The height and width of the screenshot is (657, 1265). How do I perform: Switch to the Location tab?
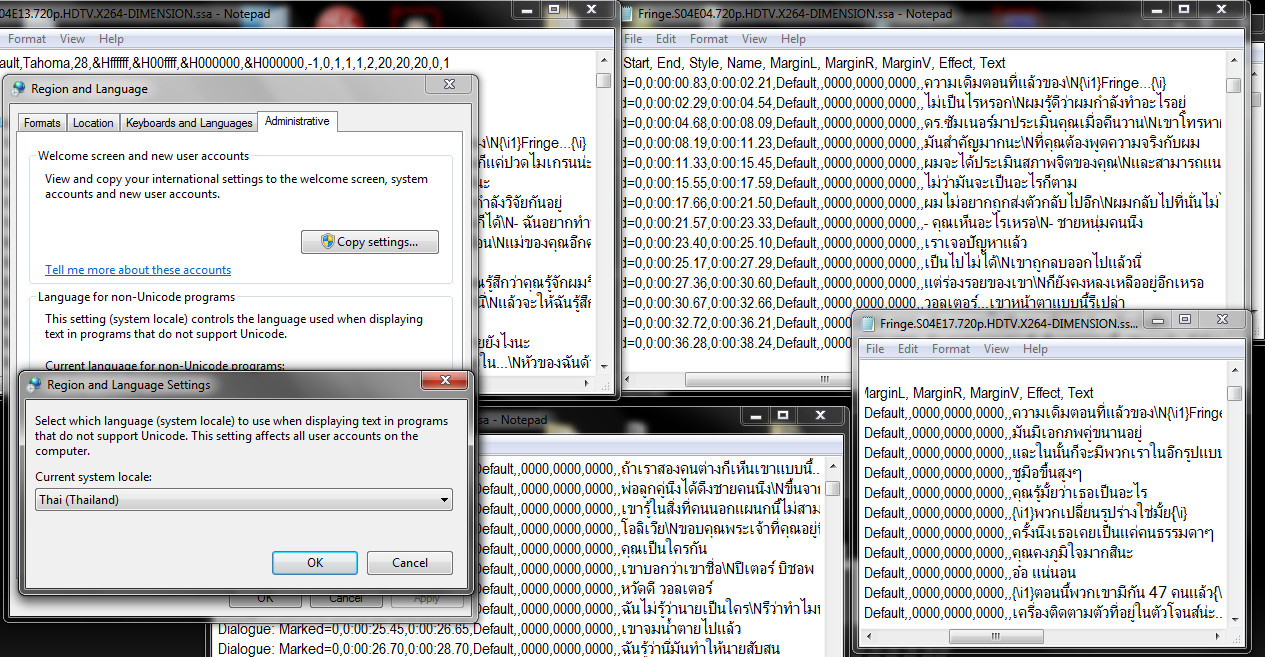(93, 123)
